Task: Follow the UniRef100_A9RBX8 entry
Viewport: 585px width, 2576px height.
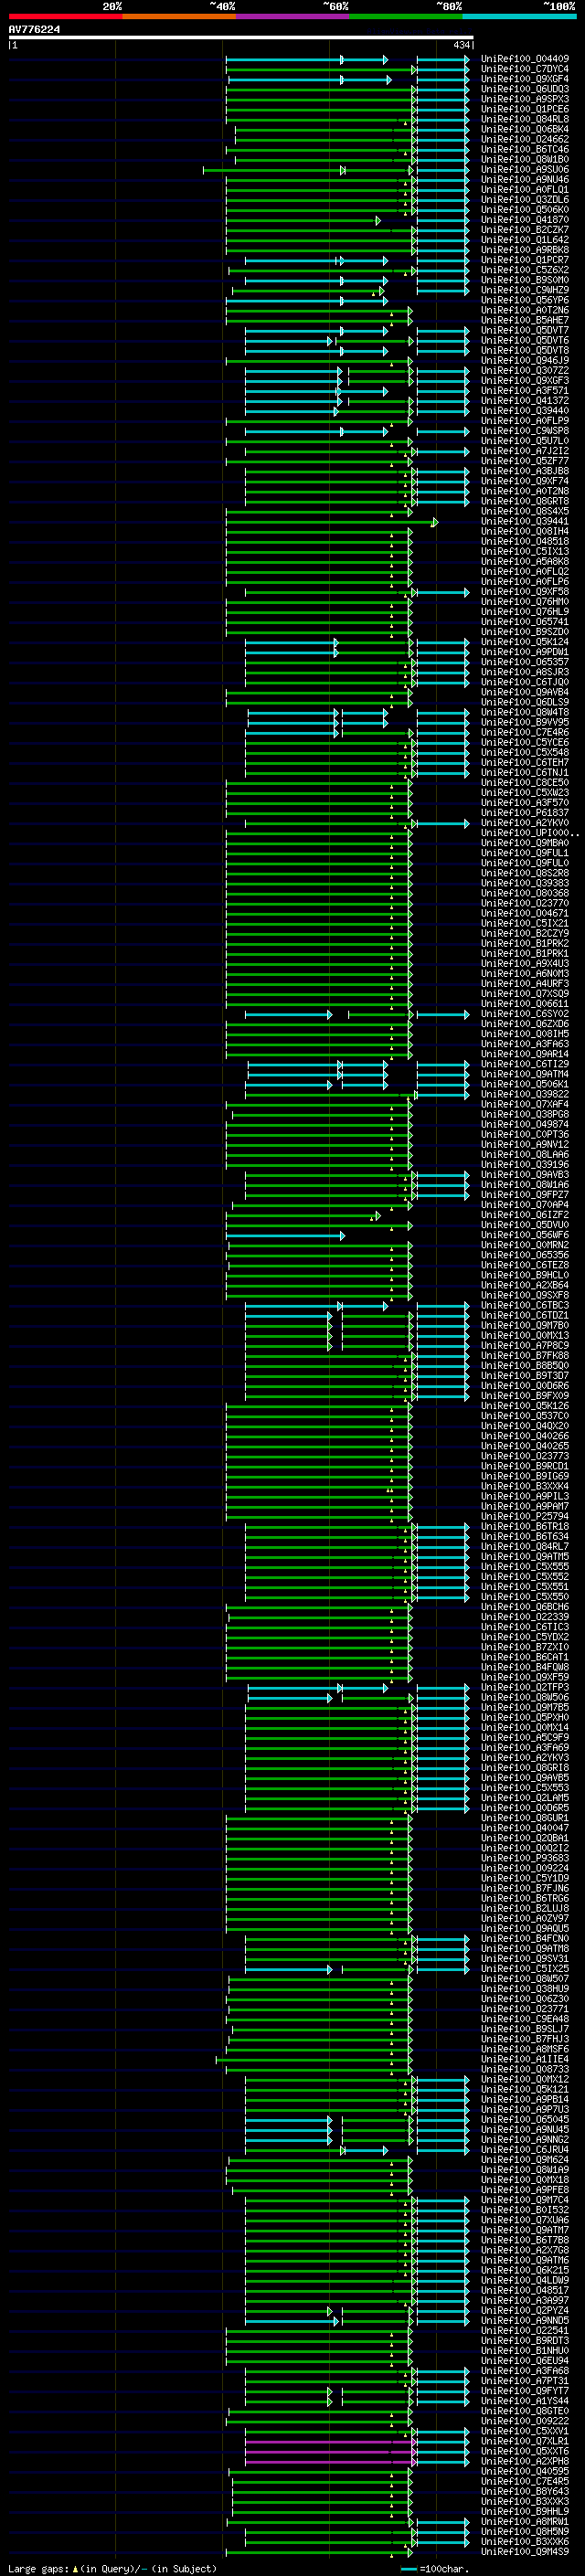Action: tap(525, 250)
